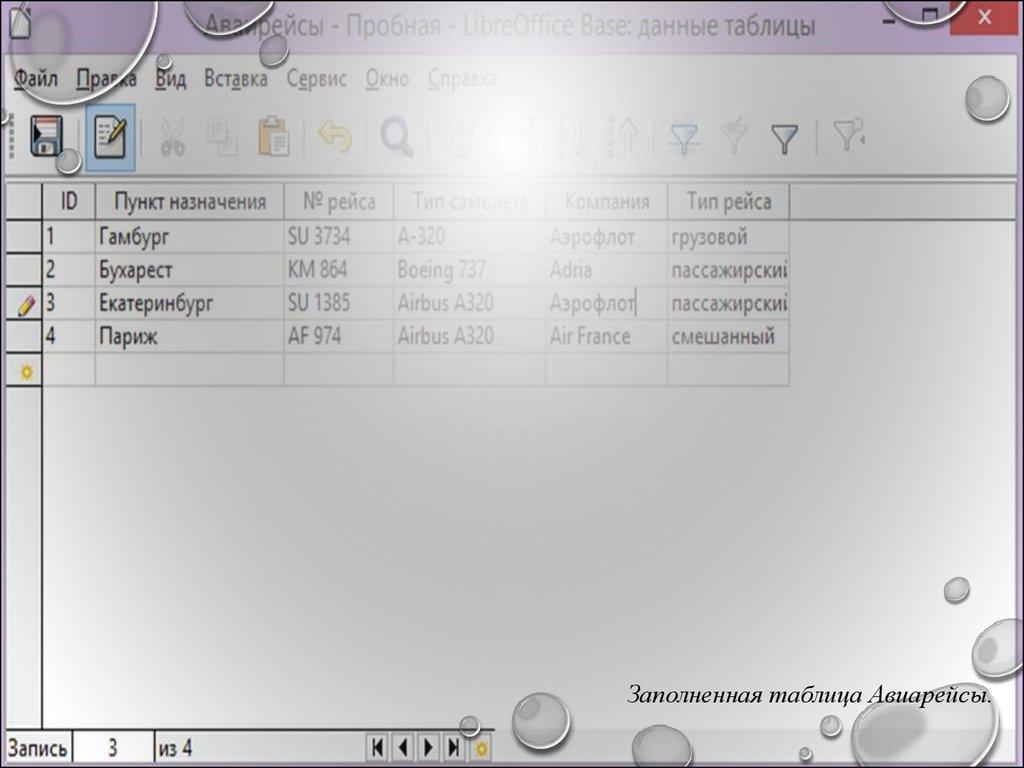Go to next record arrow
Viewport: 1024px width, 768px height.
pos(428,747)
